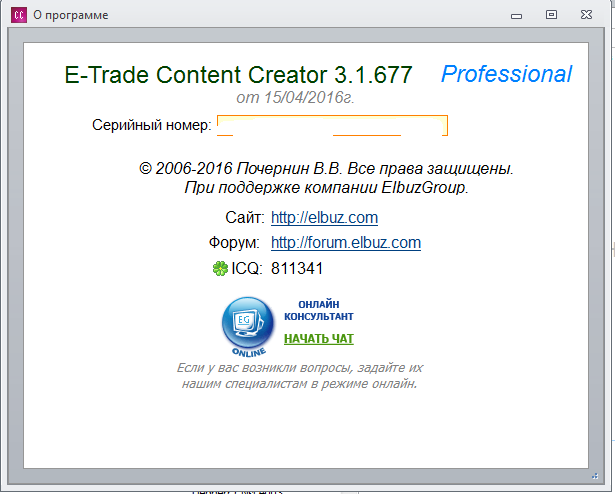Click the Форум: label
This screenshot has height=494, width=615.
click(234, 242)
